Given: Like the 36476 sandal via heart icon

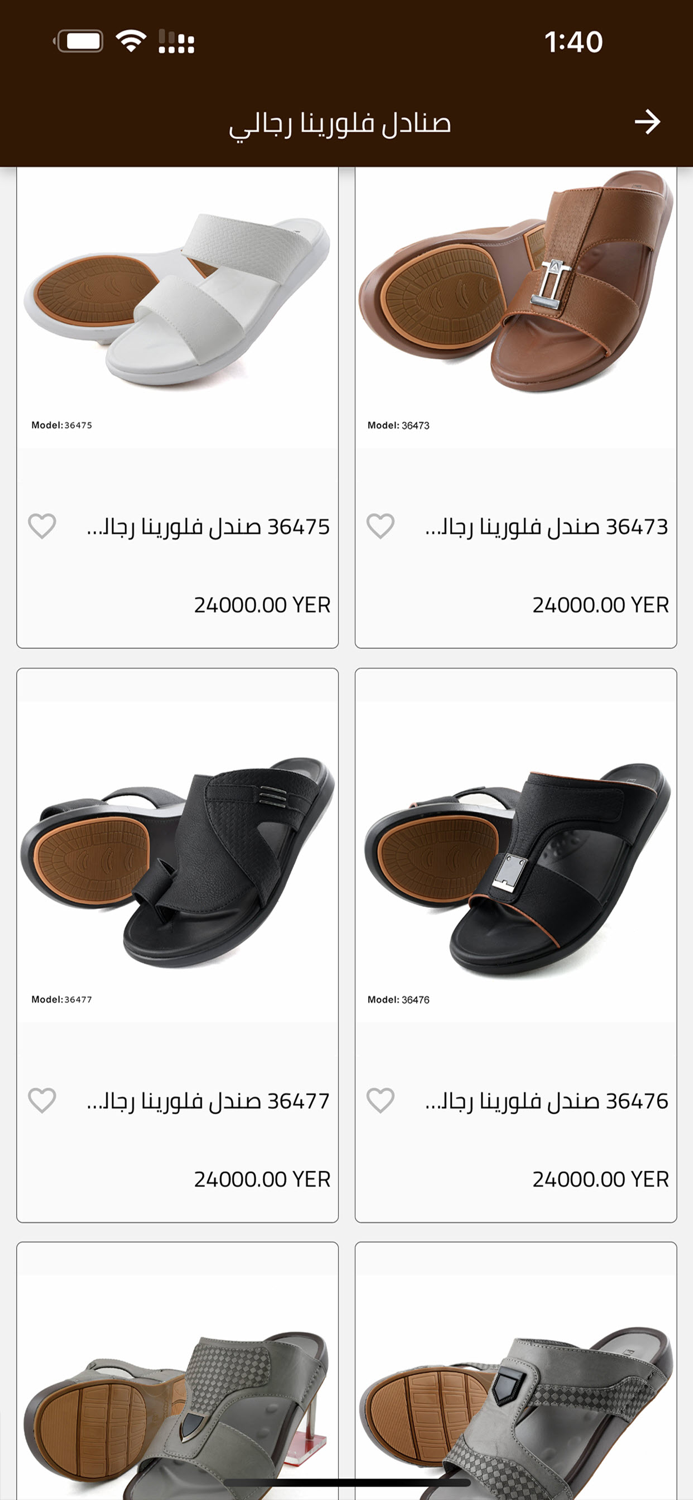Looking at the screenshot, I should [x=380, y=1100].
